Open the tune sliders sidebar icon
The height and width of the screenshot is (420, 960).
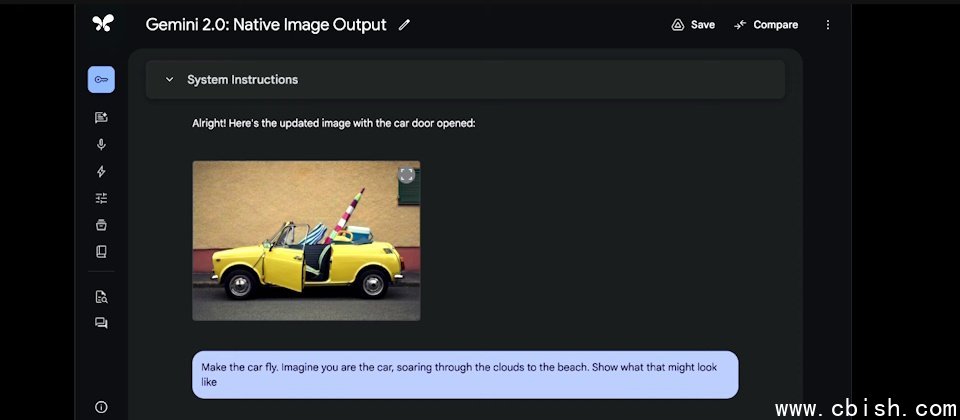tap(101, 198)
